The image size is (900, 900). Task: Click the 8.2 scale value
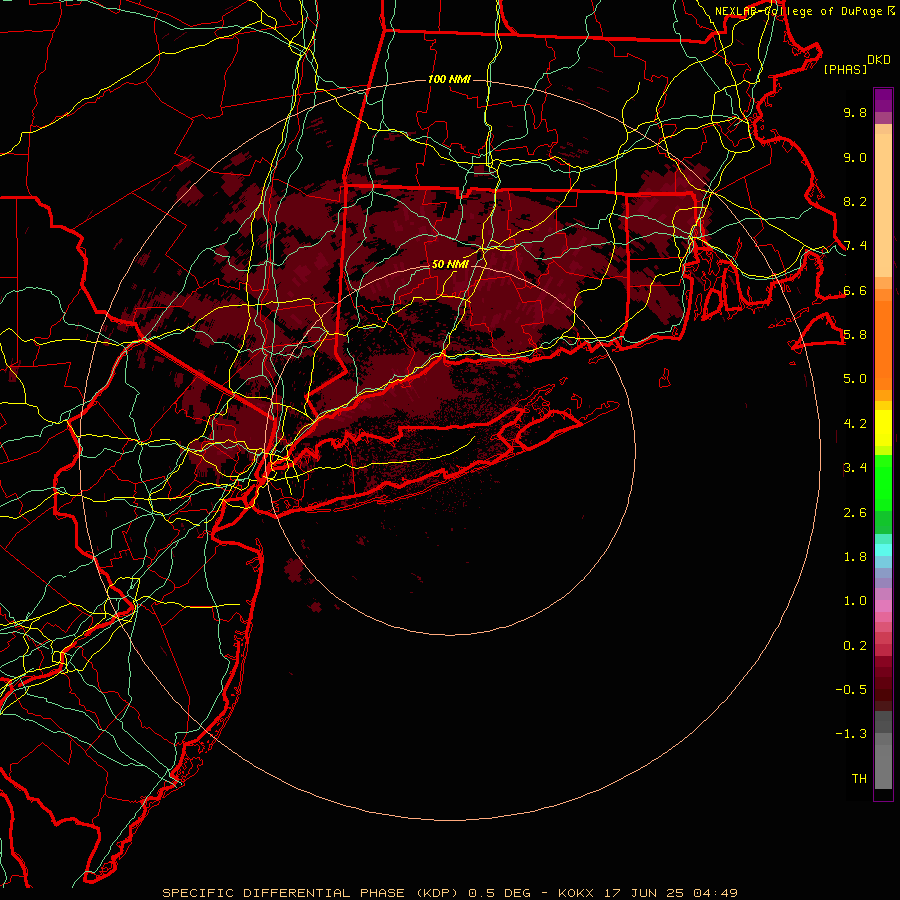click(855, 201)
